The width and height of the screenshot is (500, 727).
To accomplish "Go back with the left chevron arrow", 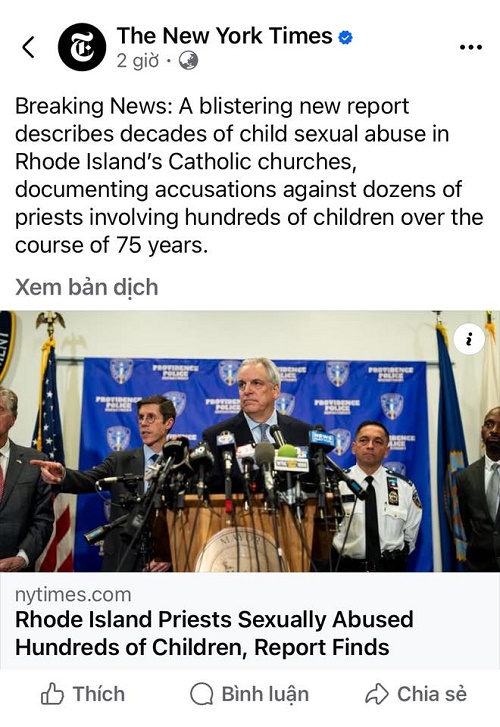I will point(28,47).
